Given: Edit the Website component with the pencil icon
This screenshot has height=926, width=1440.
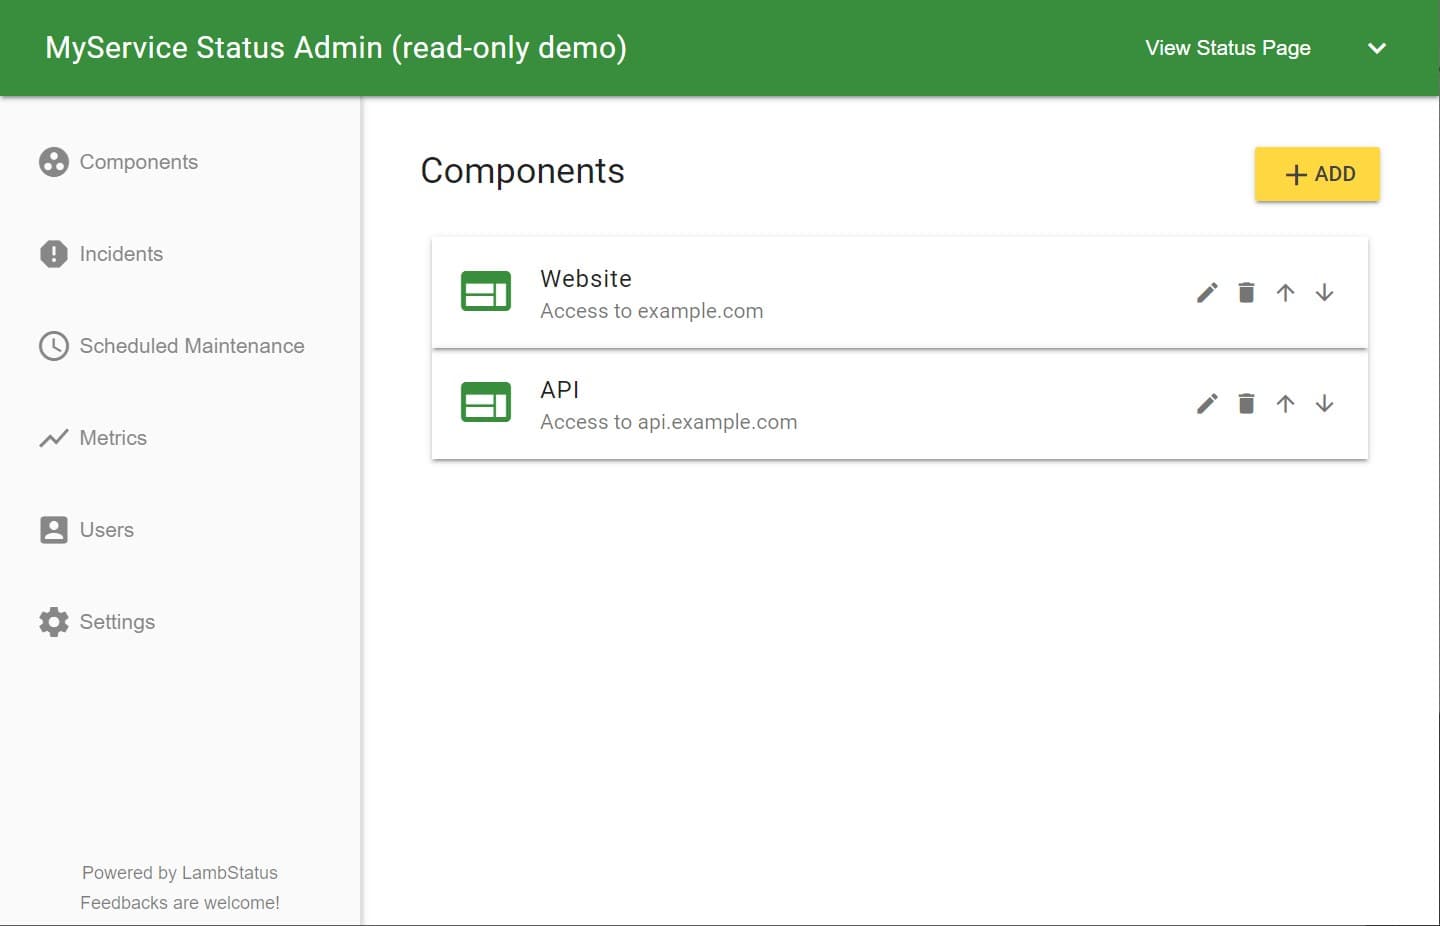Looking at the screenshot, I should [x=1206, y=292].
